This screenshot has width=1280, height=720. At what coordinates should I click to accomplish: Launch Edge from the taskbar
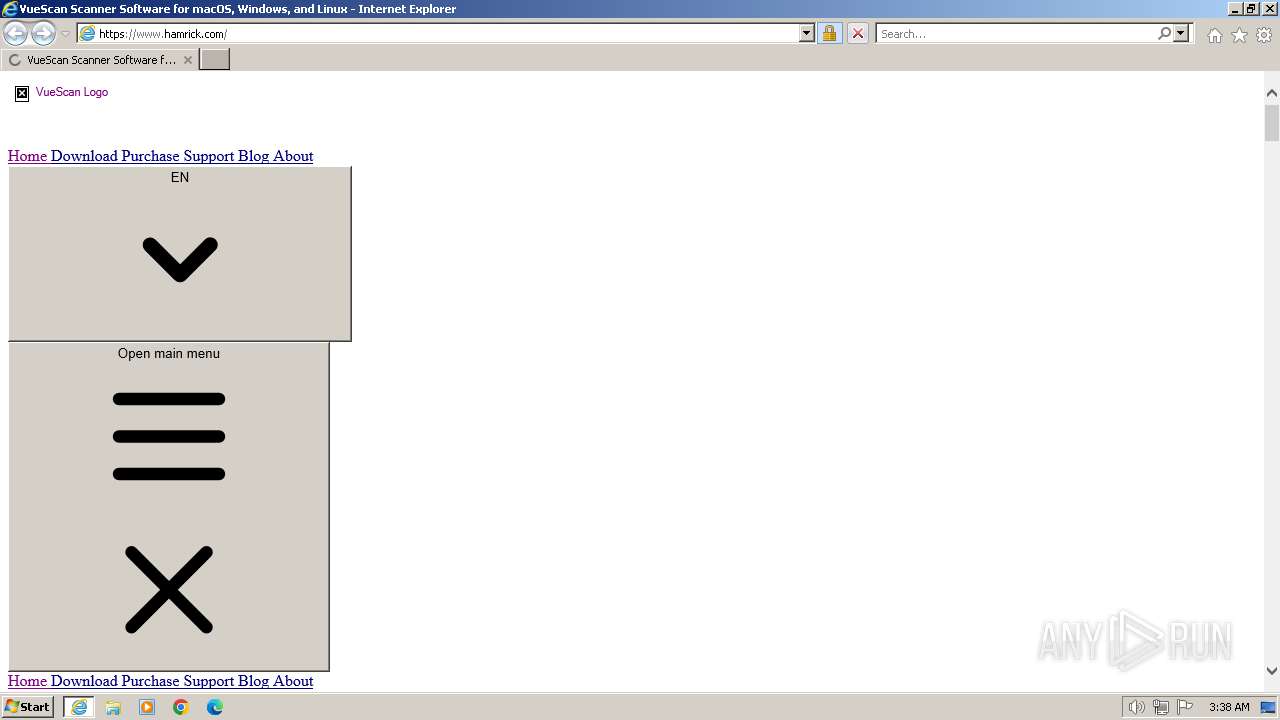215,707
